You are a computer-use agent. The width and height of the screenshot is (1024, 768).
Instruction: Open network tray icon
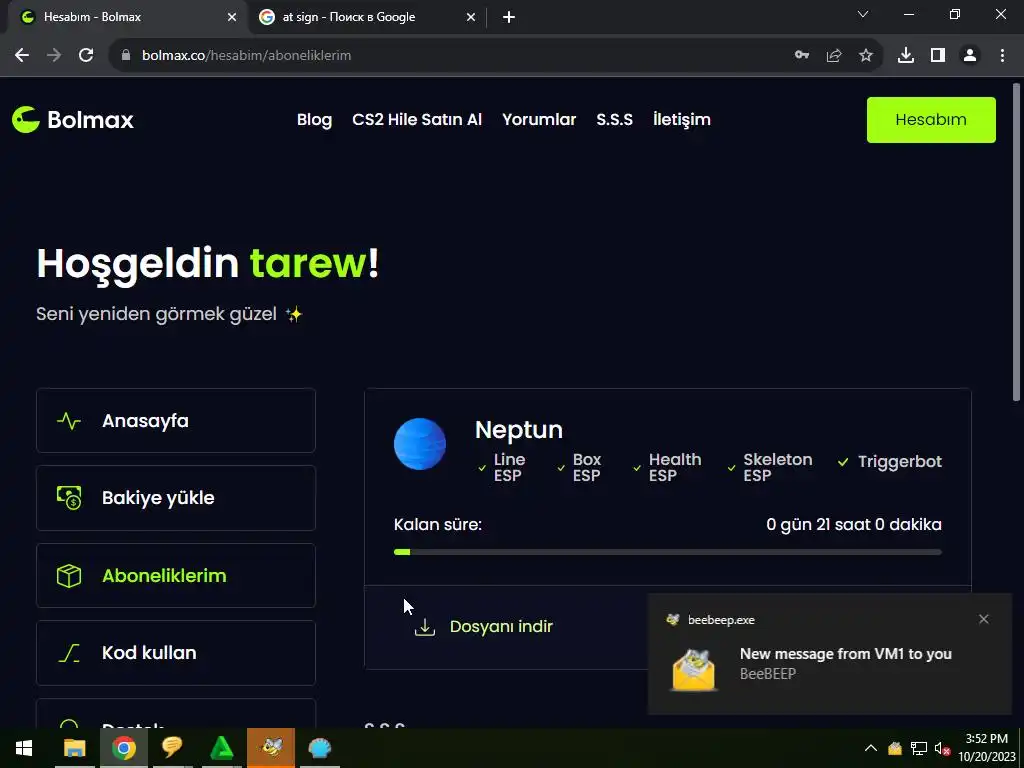click(919, 748)
